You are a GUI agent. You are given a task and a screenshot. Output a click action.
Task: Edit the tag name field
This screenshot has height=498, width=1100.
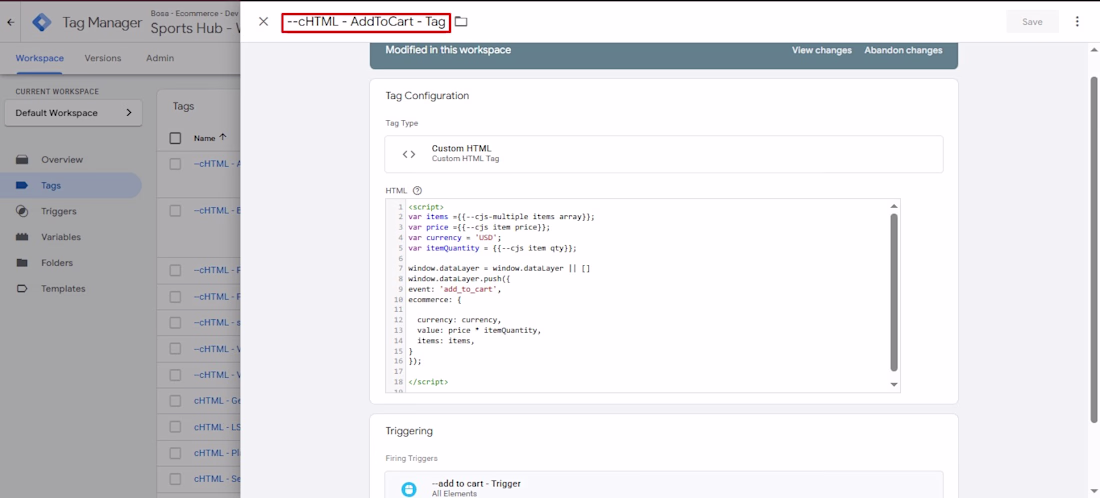coord(365,22)
